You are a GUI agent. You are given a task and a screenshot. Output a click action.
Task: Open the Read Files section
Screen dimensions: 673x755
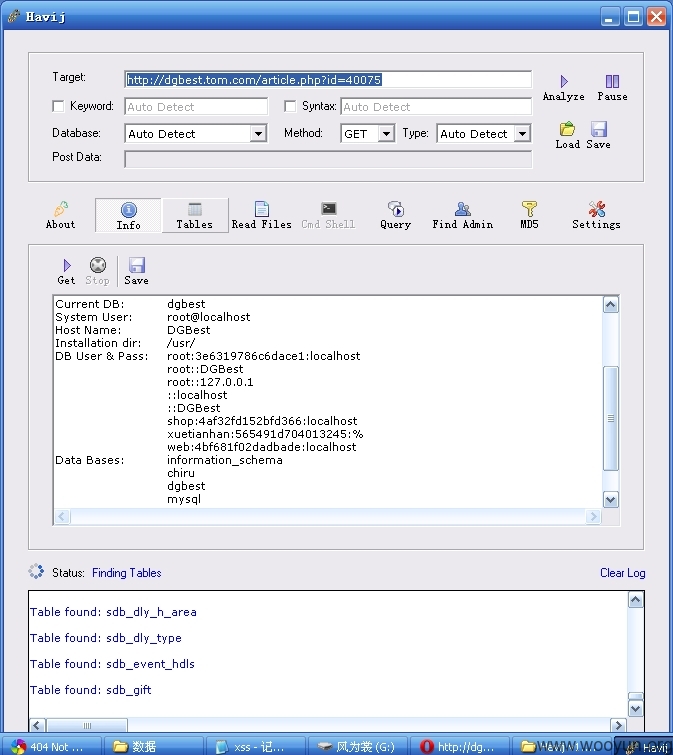coord(261,215)
